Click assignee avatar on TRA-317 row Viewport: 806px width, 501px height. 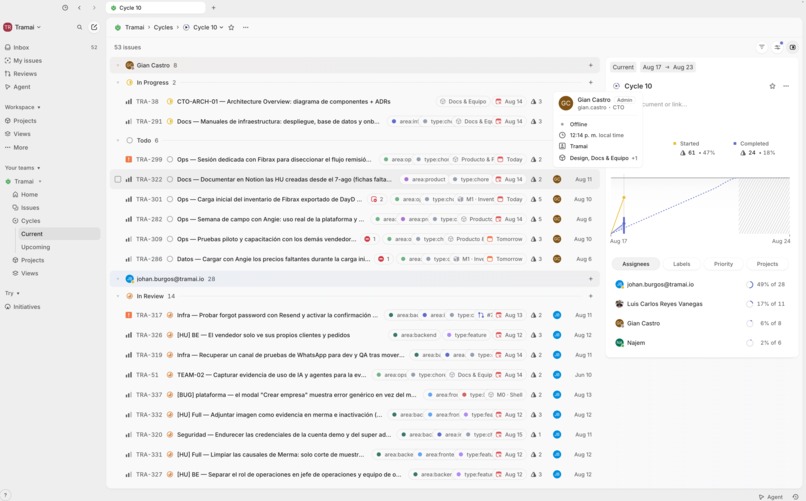coord(557,315)
